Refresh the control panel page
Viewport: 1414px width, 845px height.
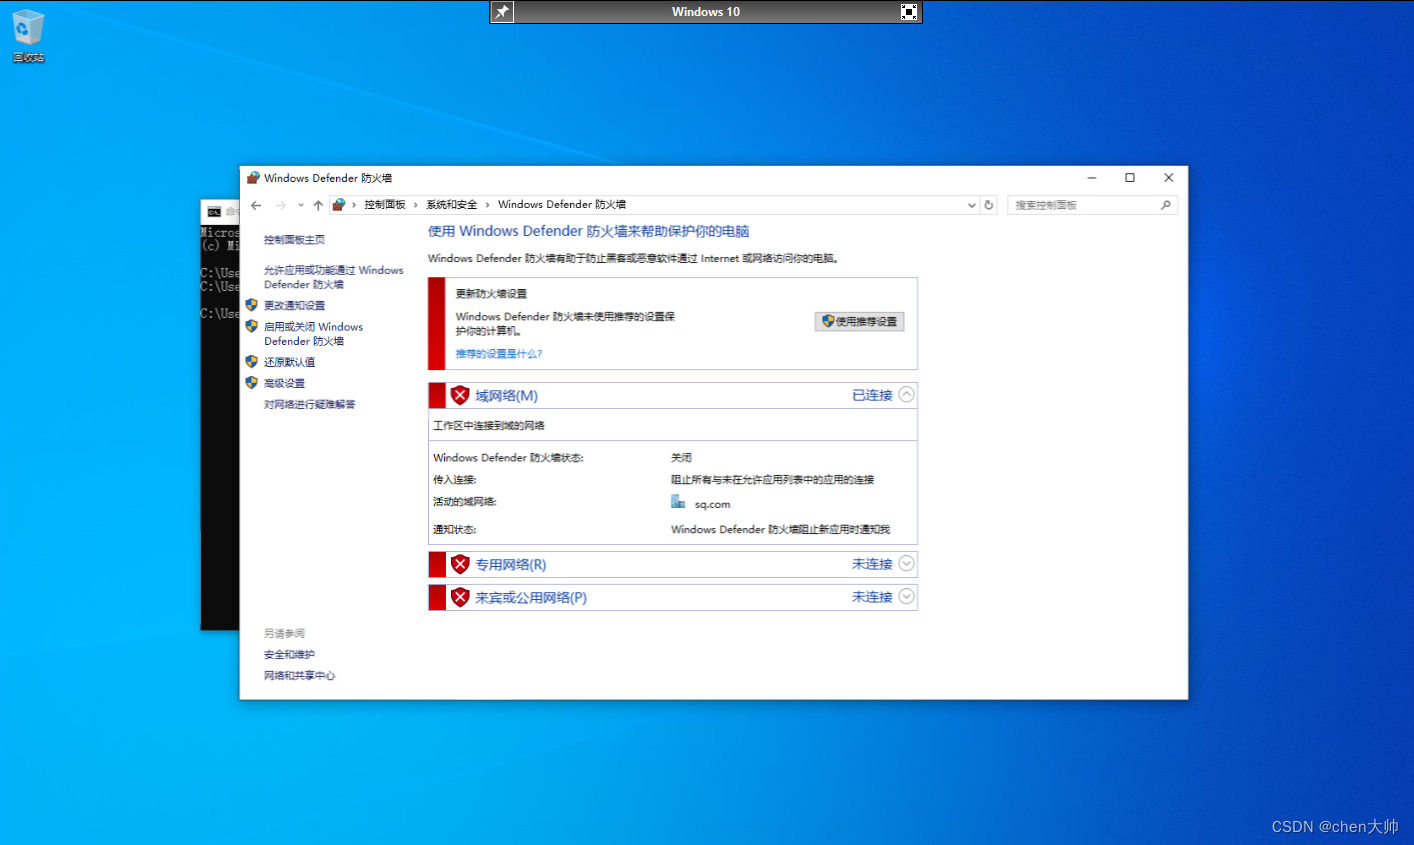pos(989,205)
